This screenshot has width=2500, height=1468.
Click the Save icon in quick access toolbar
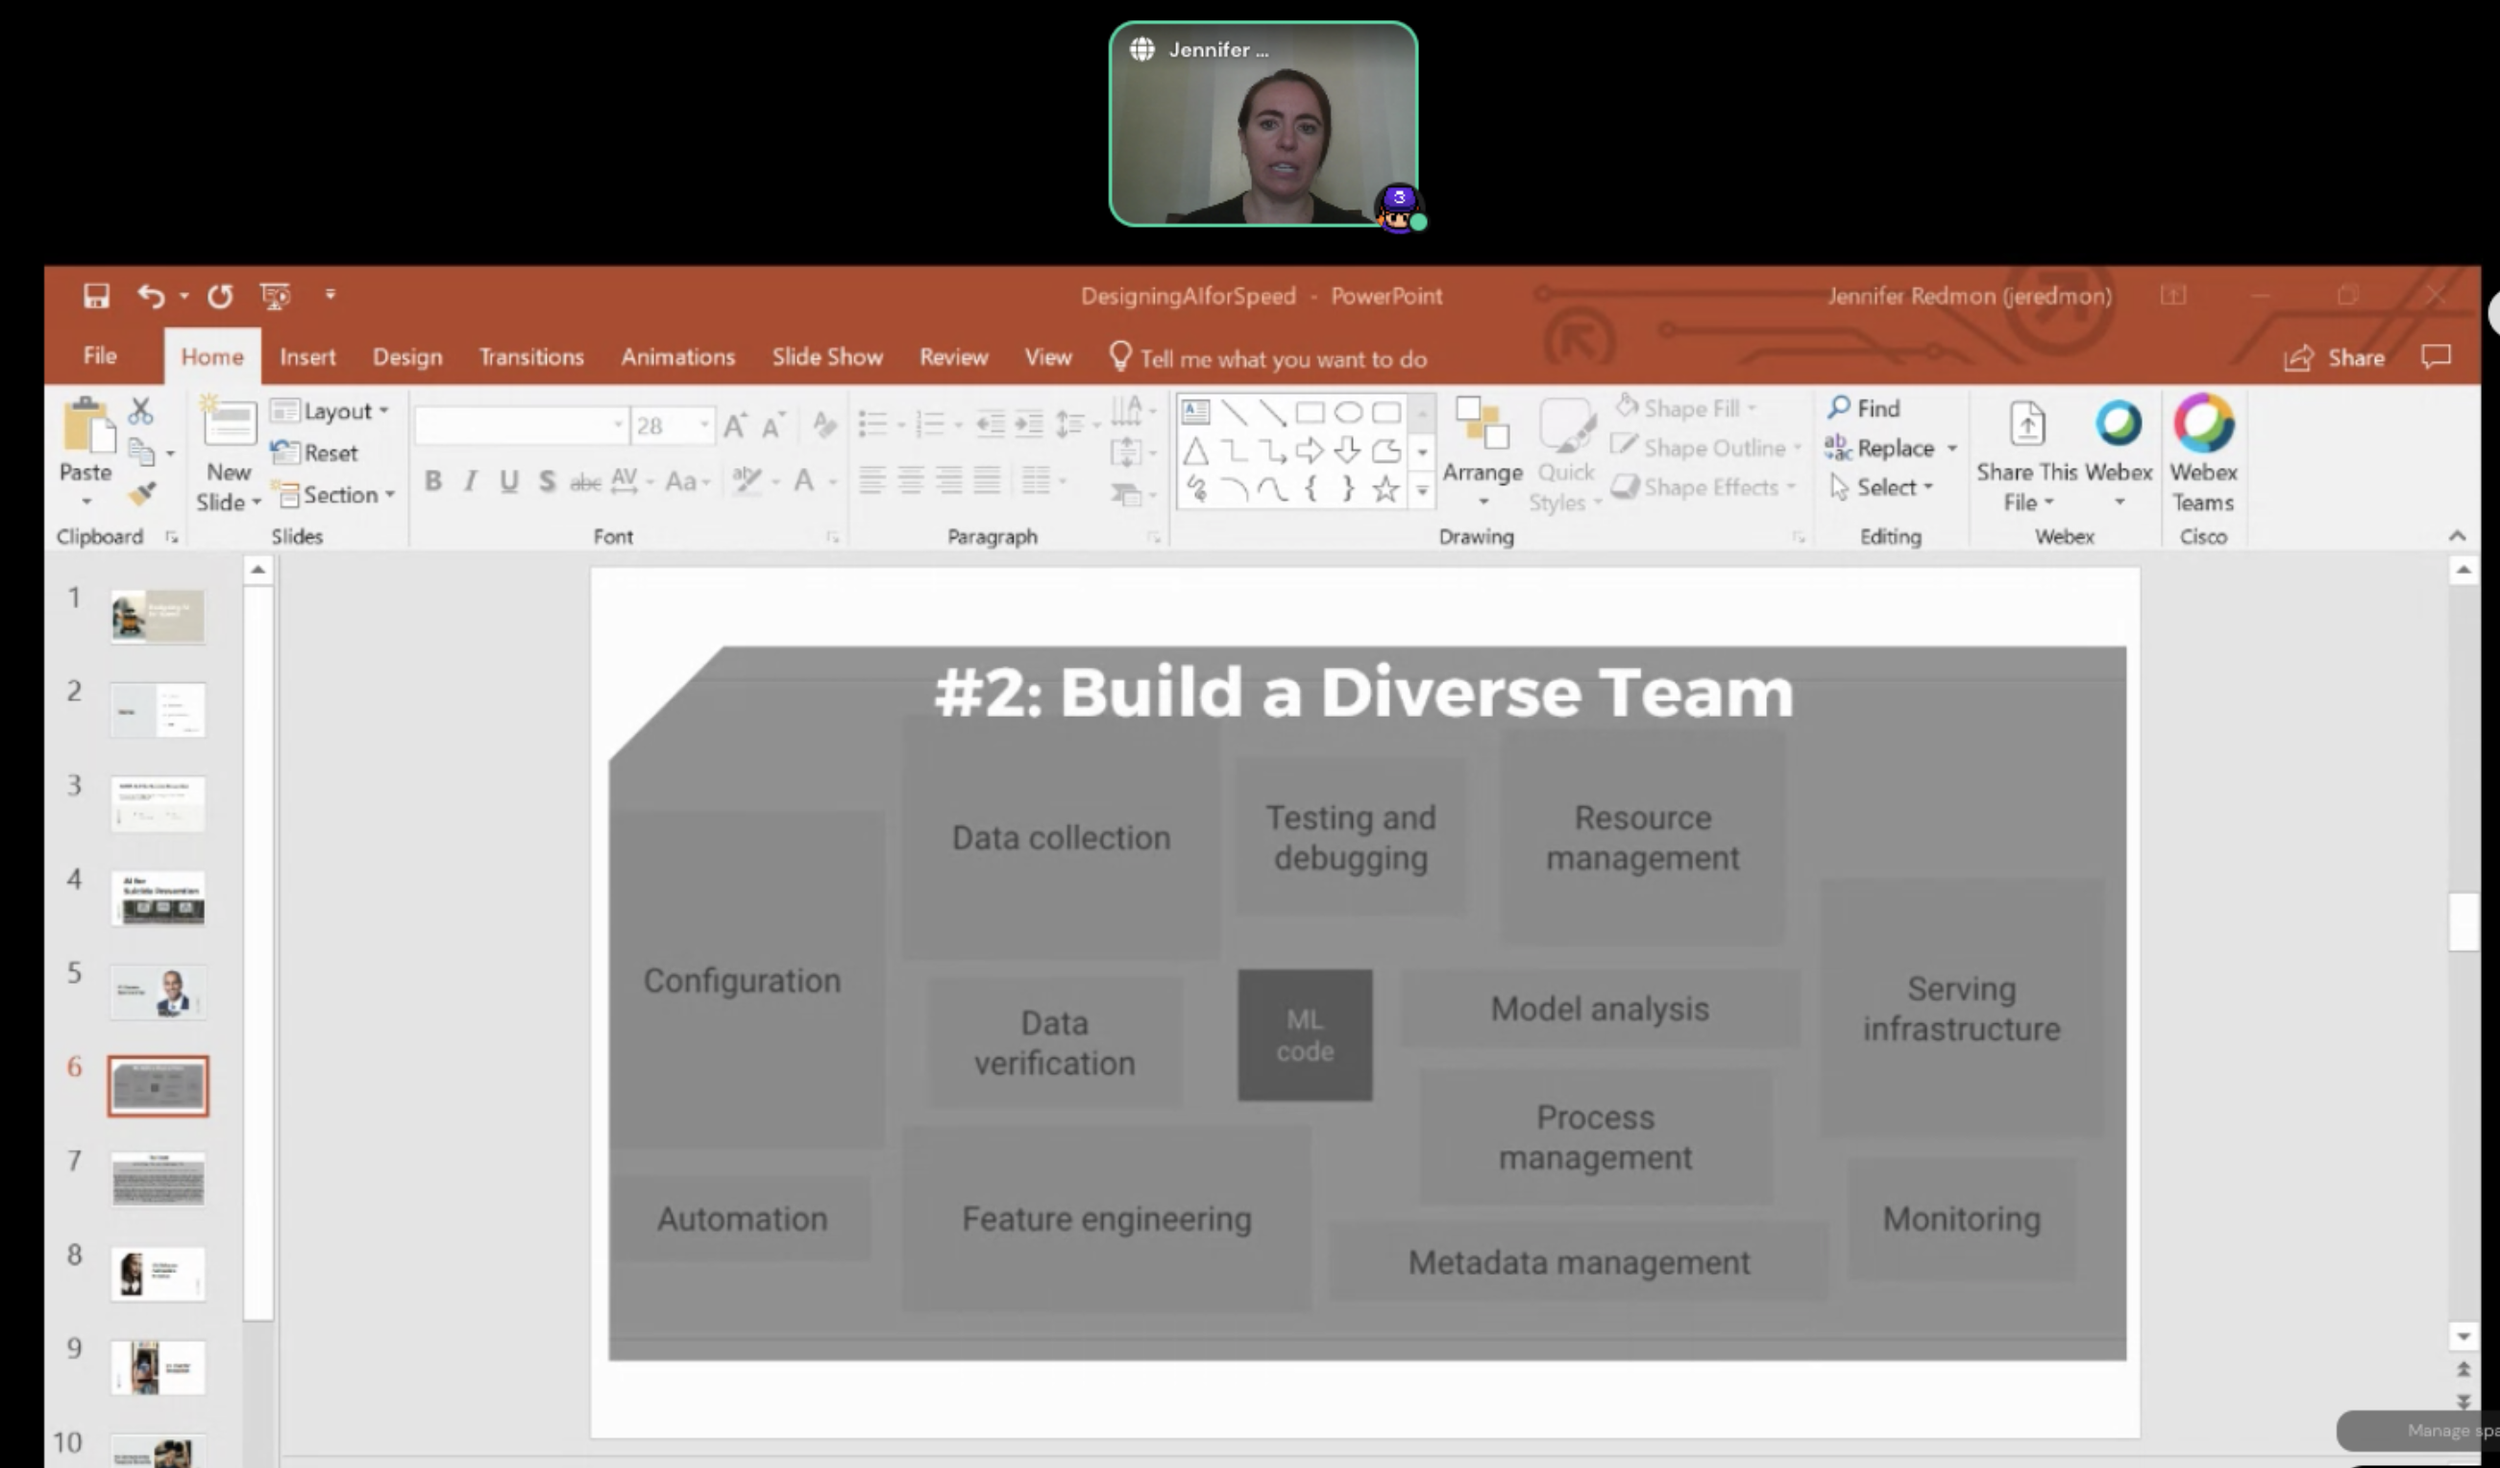tap(96, 296)
